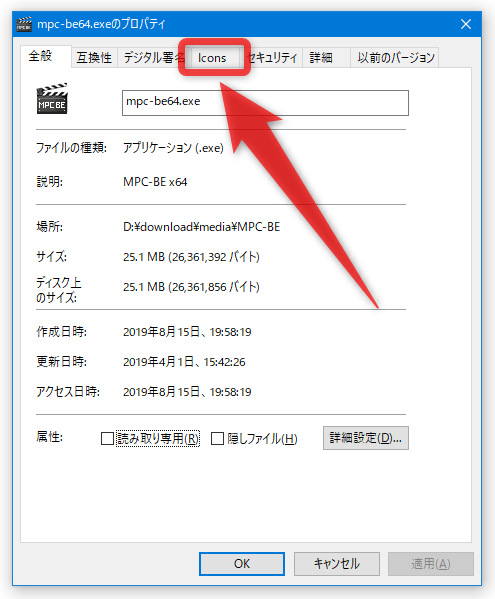Close the properties dialog with X
Viewport: 495px width, 599px height.
(x=466, y=24)
